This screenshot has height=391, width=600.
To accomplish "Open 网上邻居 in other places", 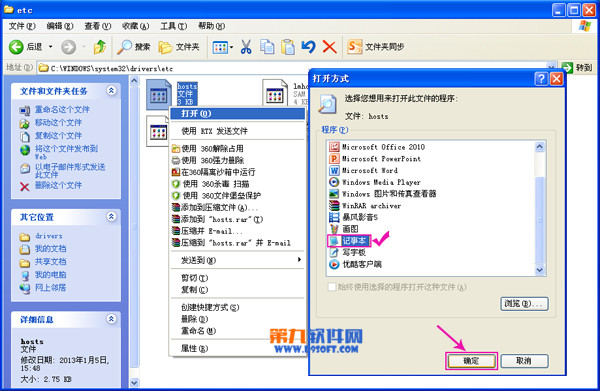I will tap(51, 288).
